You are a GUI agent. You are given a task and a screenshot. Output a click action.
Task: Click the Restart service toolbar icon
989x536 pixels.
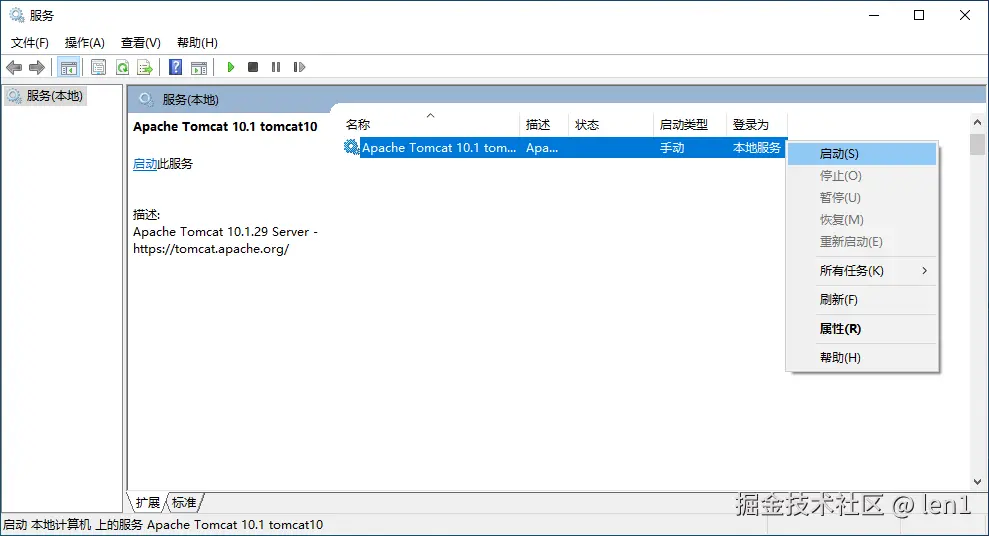tap(299, 67)
